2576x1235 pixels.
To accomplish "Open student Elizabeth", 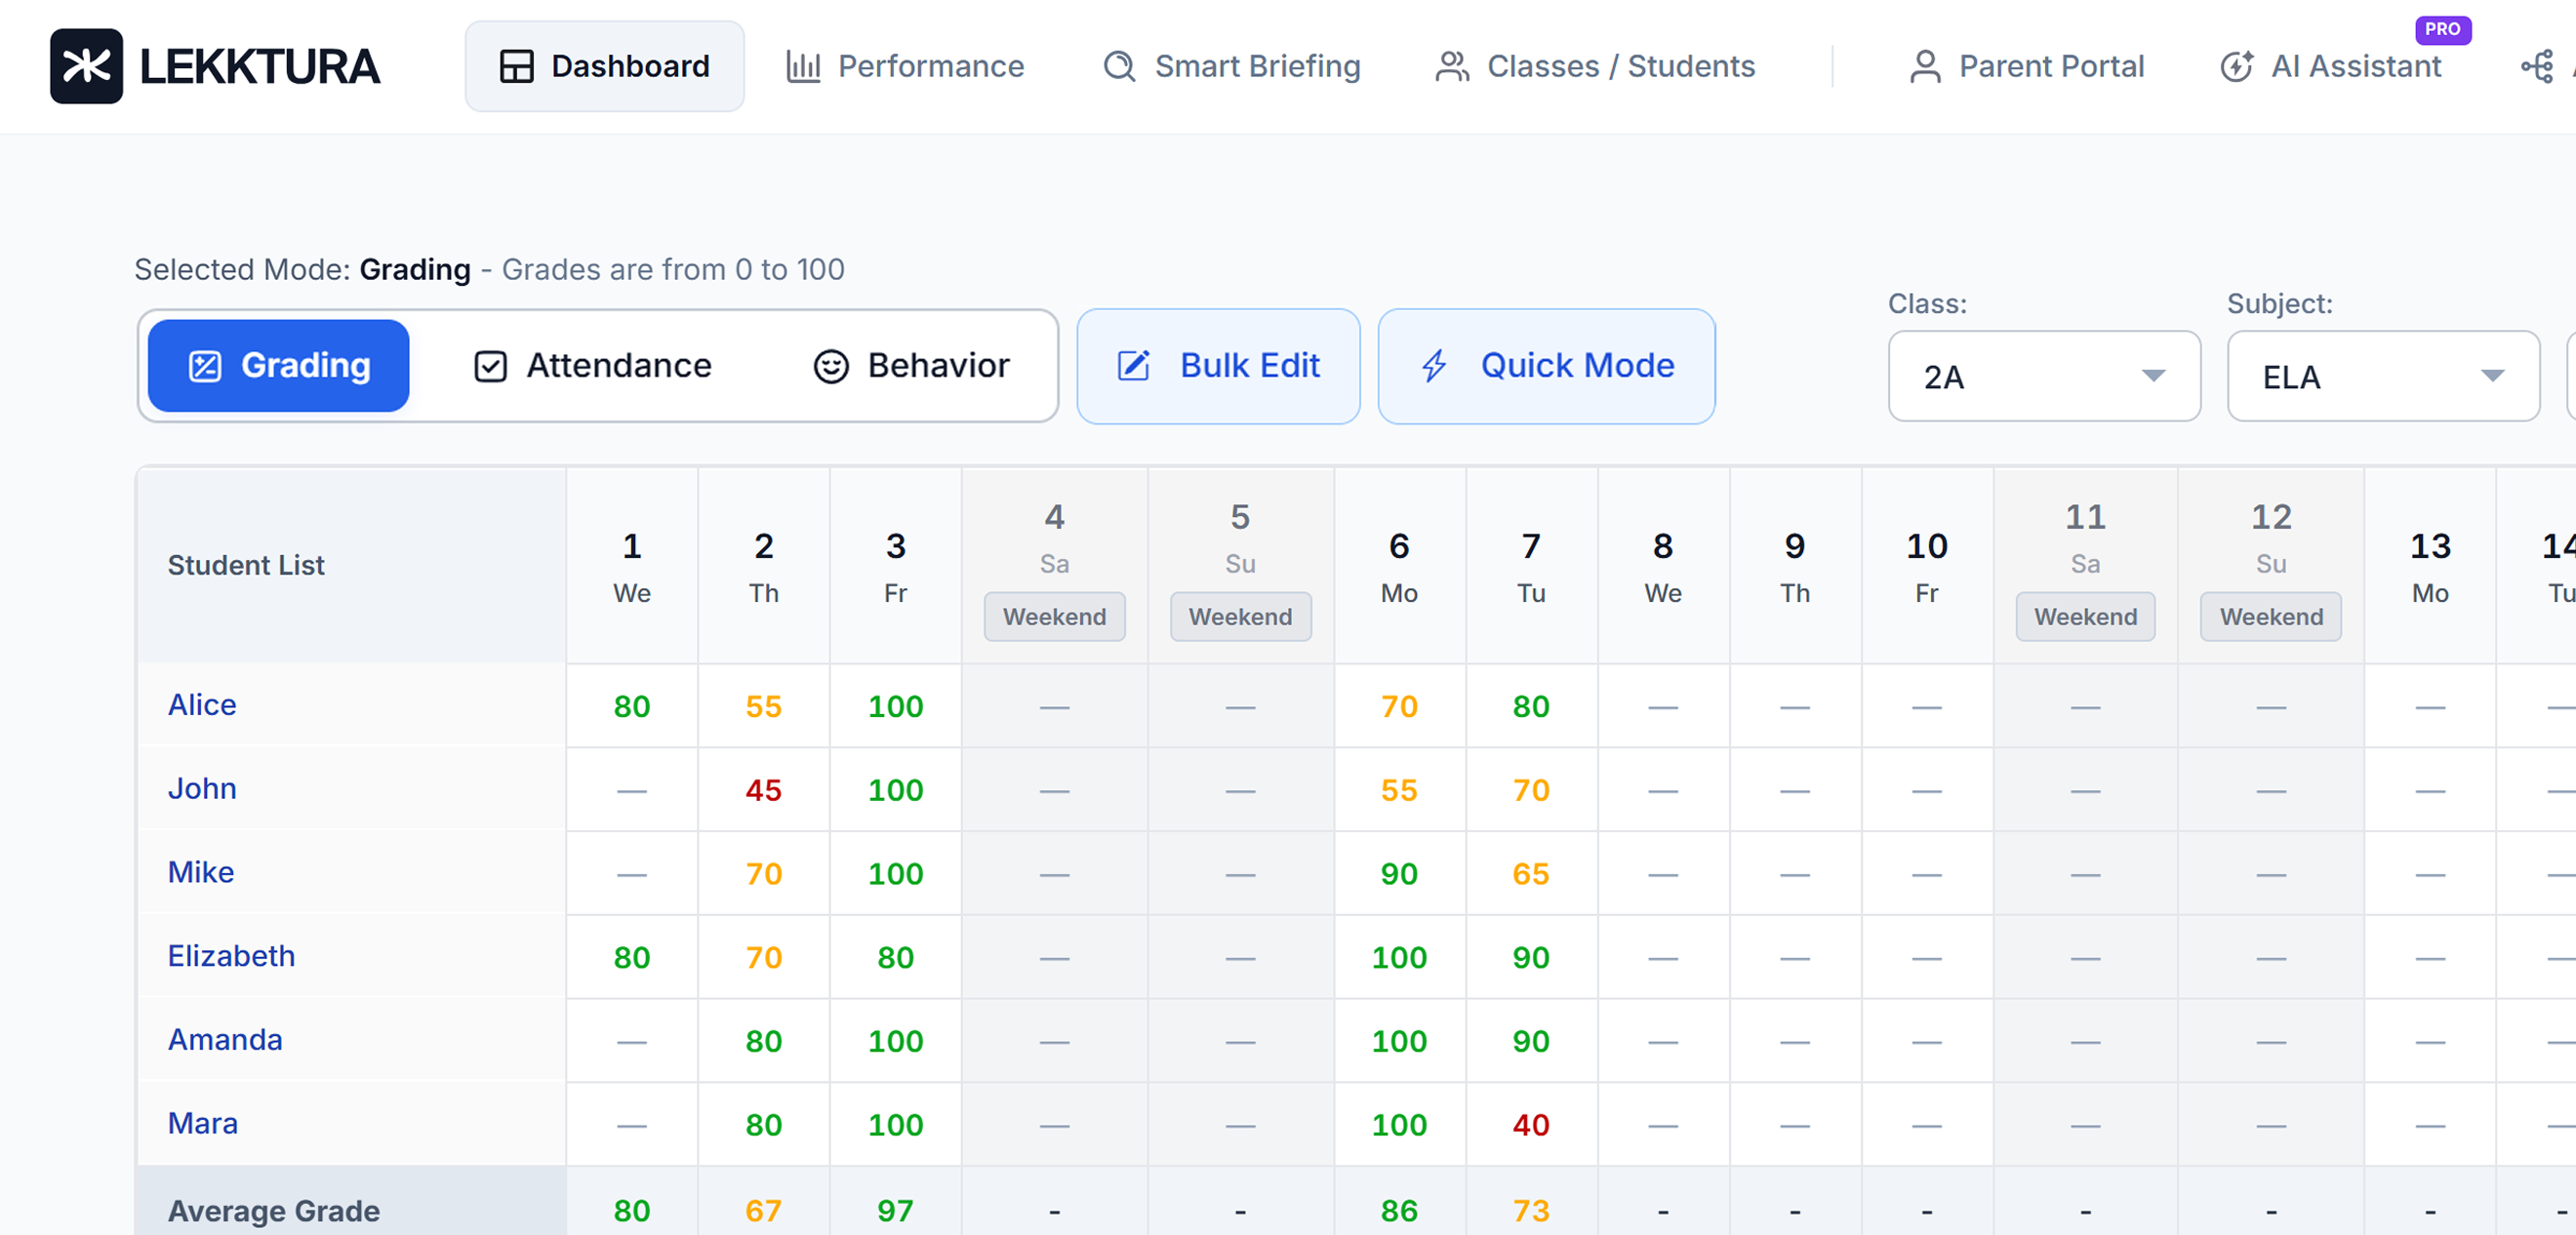I will point(231,956).
